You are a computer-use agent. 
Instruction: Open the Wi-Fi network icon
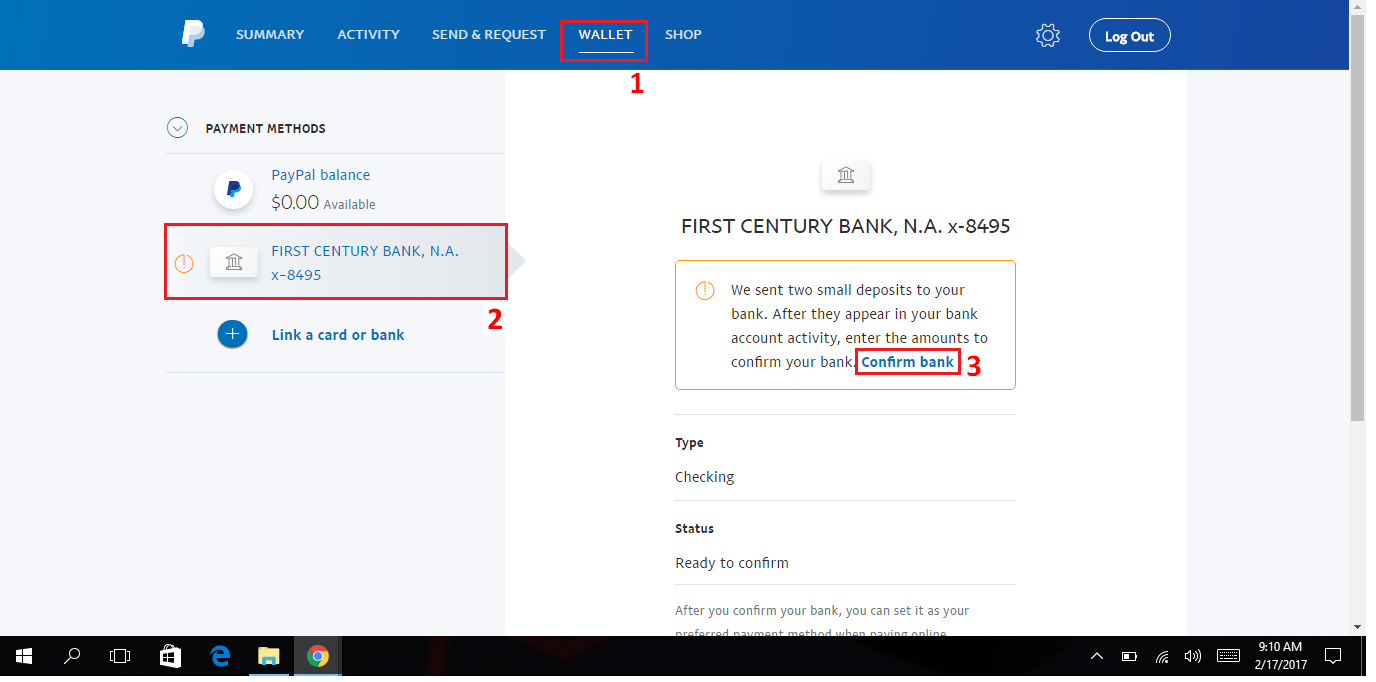(1162, 657)
